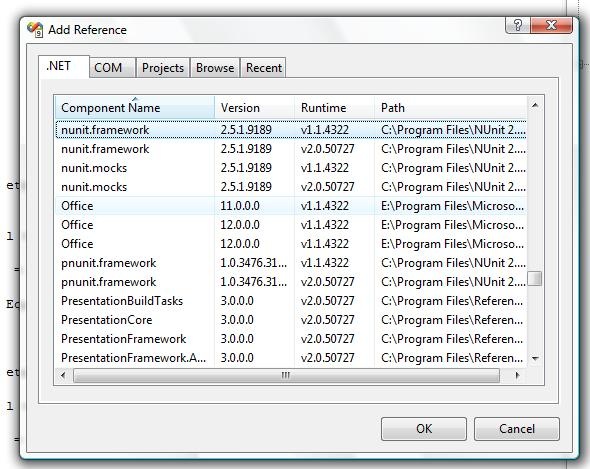Click the Add Reference dialog title icon
This screenshot has height=469, width=590.
click(x=35, y=29)
